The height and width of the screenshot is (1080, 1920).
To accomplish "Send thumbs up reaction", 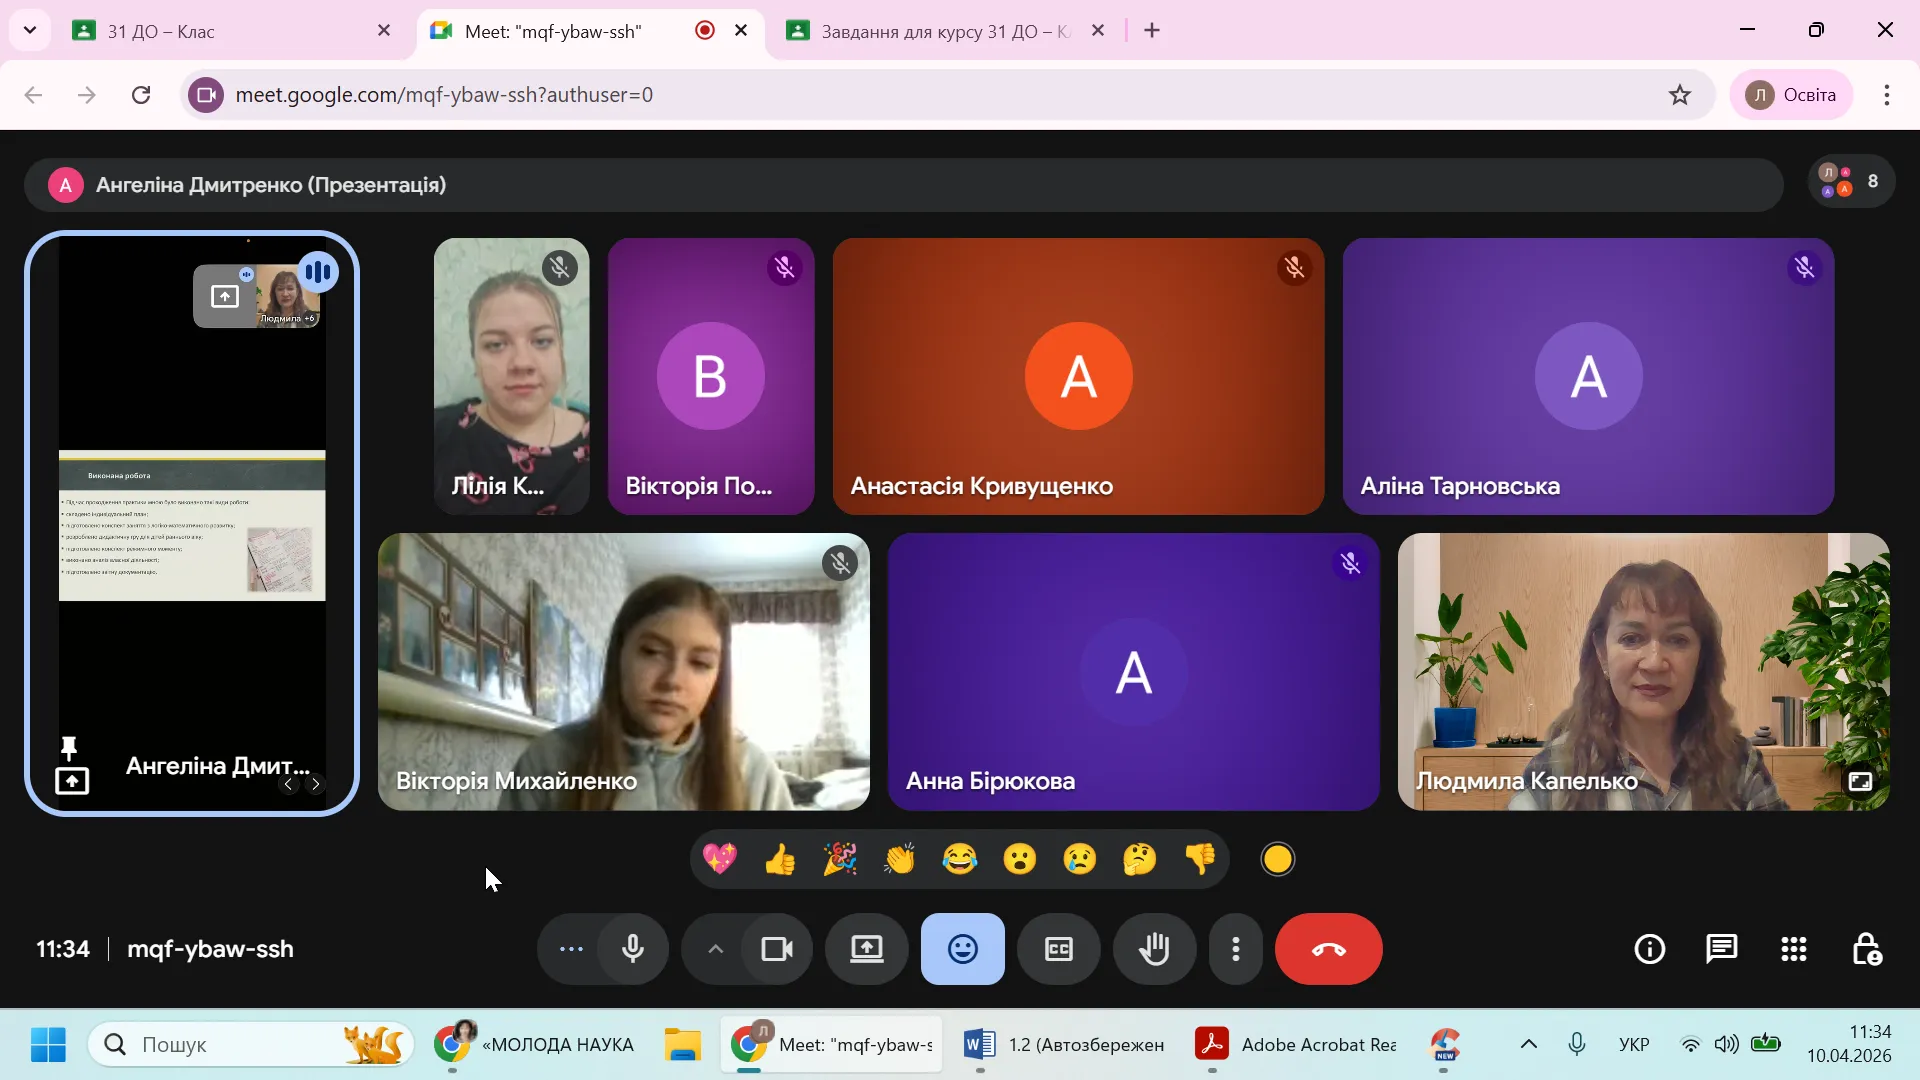I will [780, 859].
